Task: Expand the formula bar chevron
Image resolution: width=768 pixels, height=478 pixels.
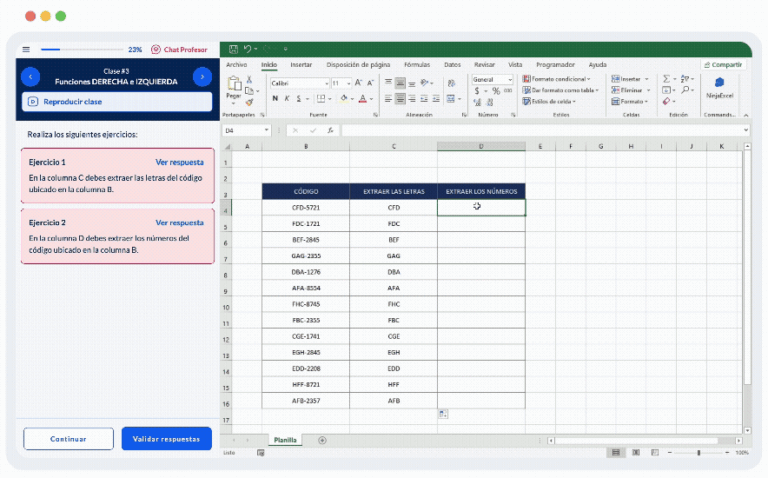Action: coord(746,130)
